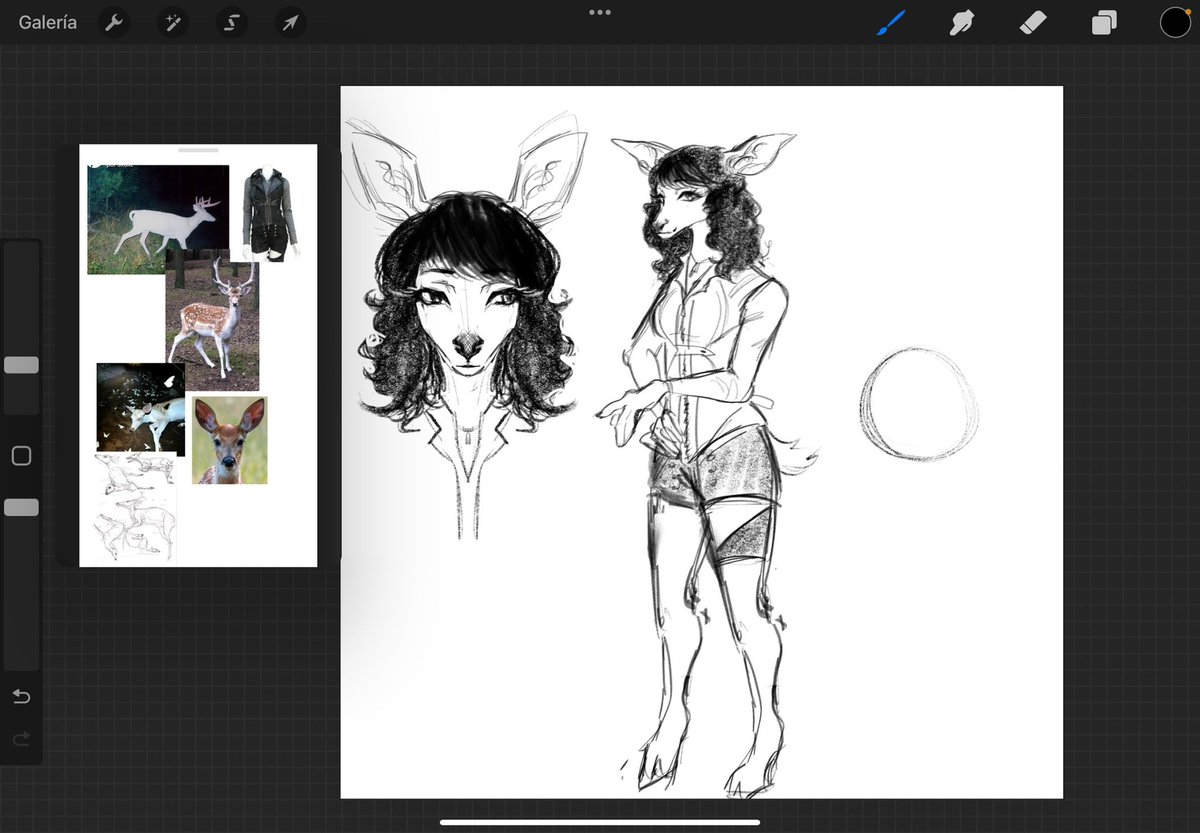This screenshot has height=833, width=1200.
Task: Open the active color picker
Action: tap(1175, 21)
